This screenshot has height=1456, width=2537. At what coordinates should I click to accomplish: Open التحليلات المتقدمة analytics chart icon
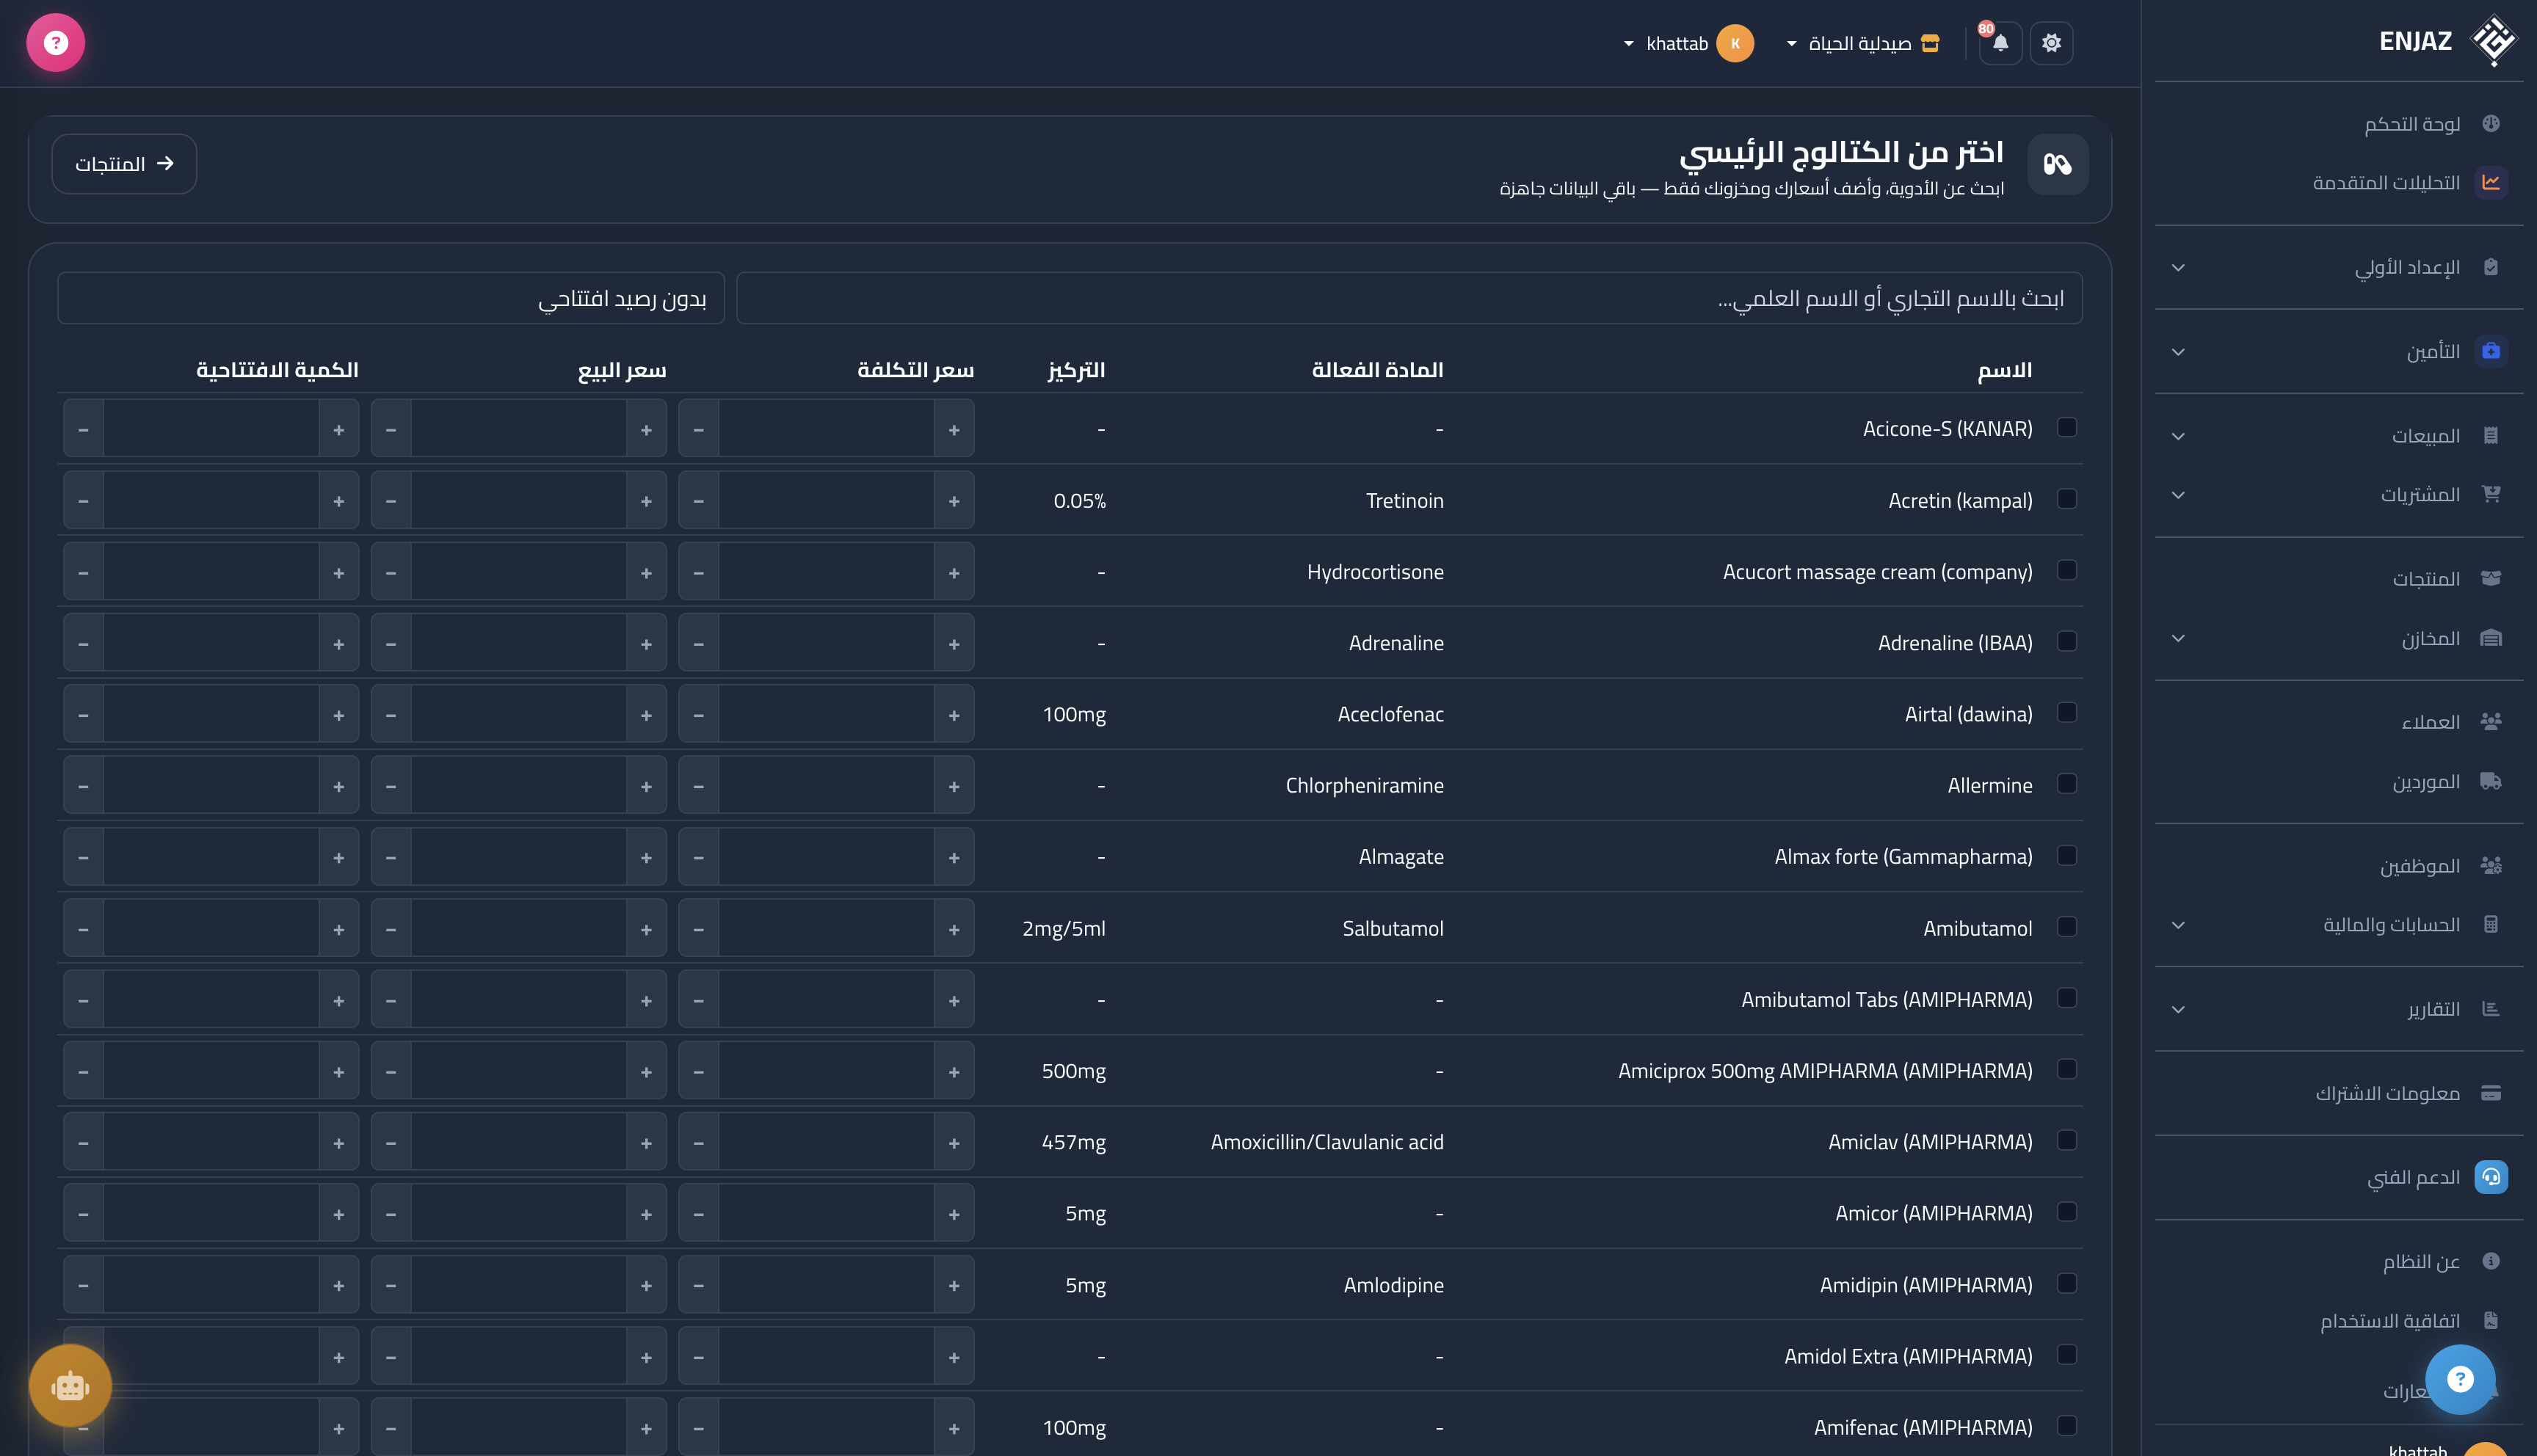[x=2490, y=182]
